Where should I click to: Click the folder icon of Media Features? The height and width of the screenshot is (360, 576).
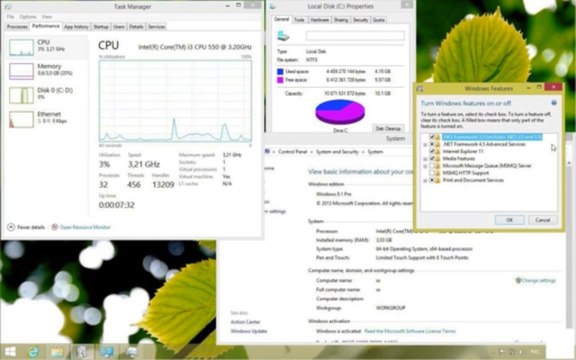coord(438,159)
